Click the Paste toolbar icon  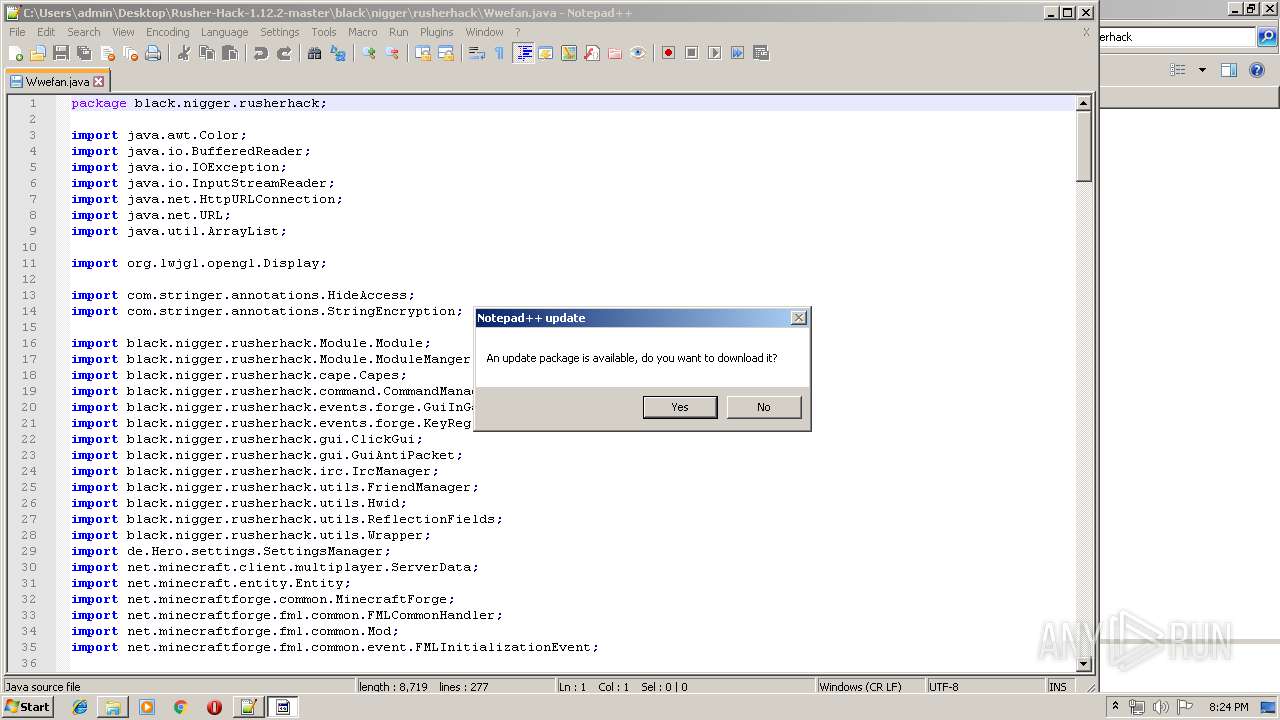coord(230,53)
